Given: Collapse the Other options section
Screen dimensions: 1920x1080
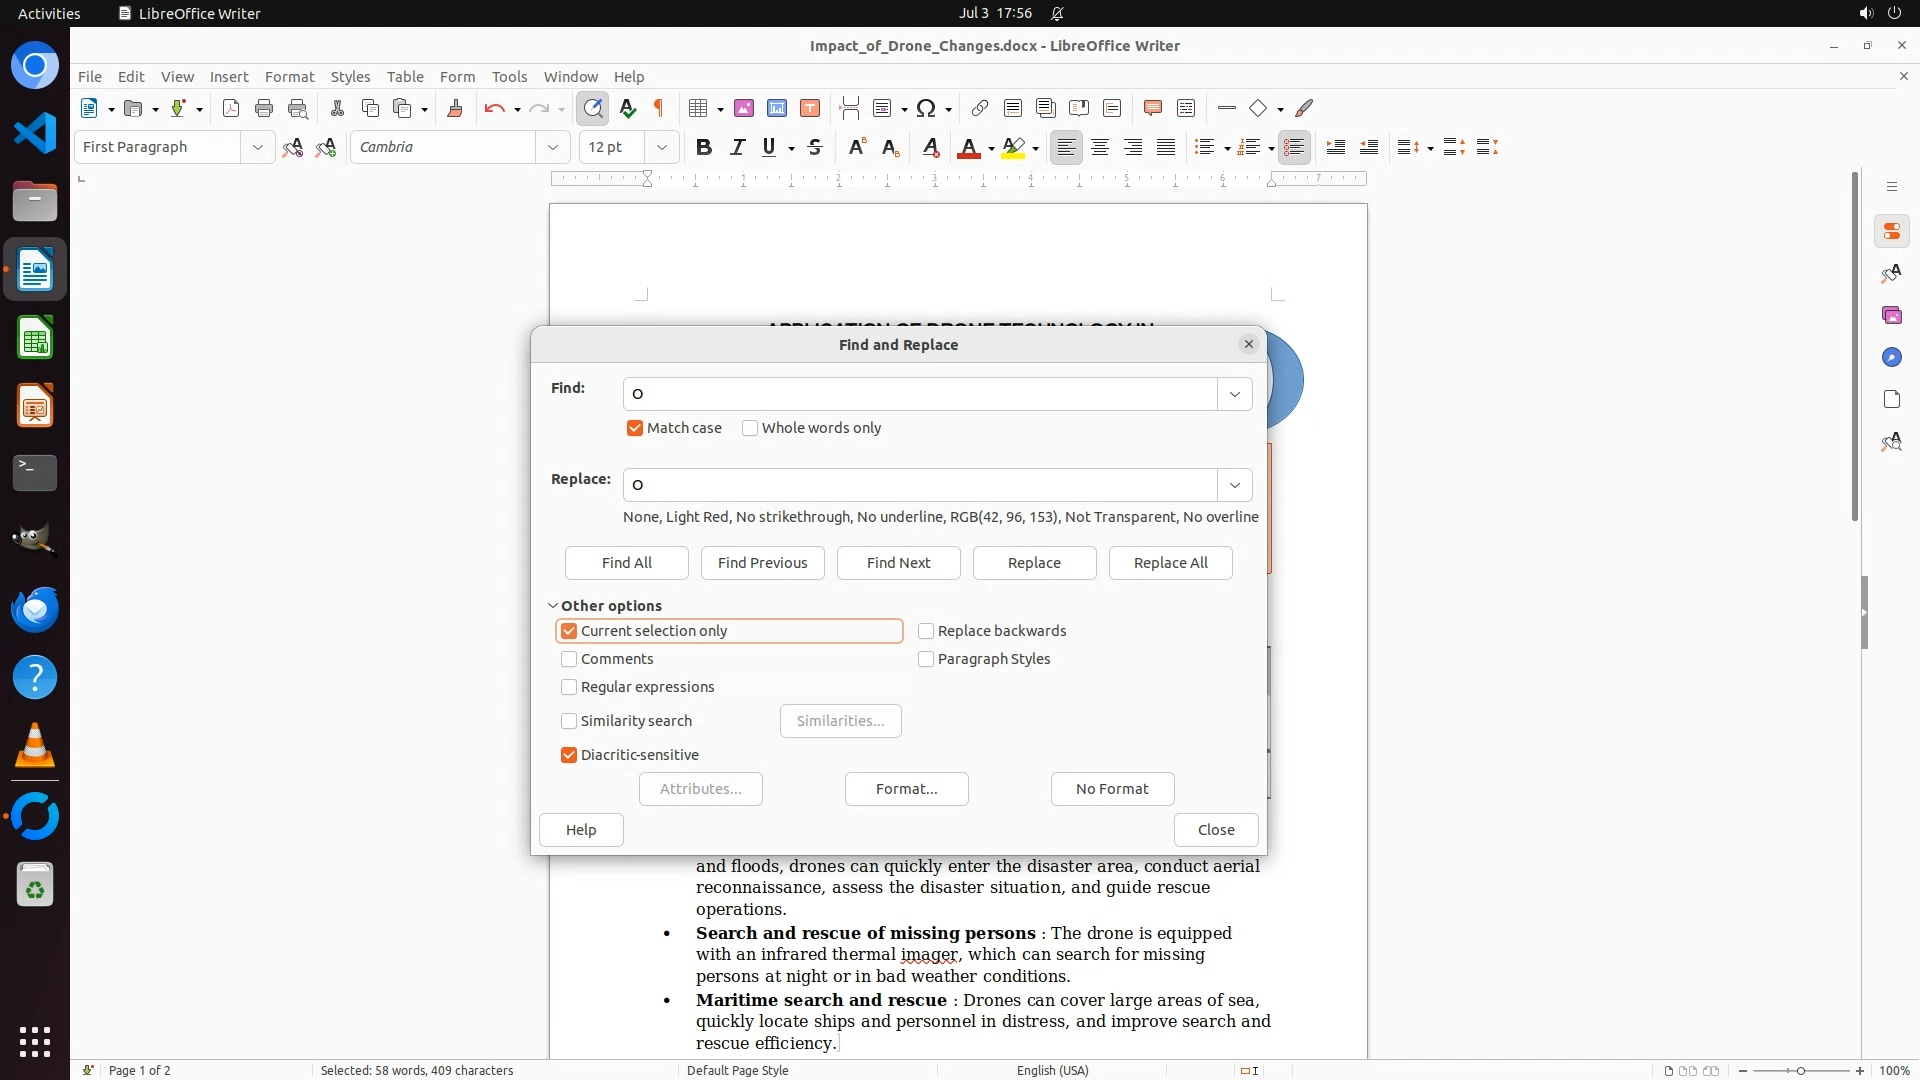Looking at the screenshot, I should [553, 606].
